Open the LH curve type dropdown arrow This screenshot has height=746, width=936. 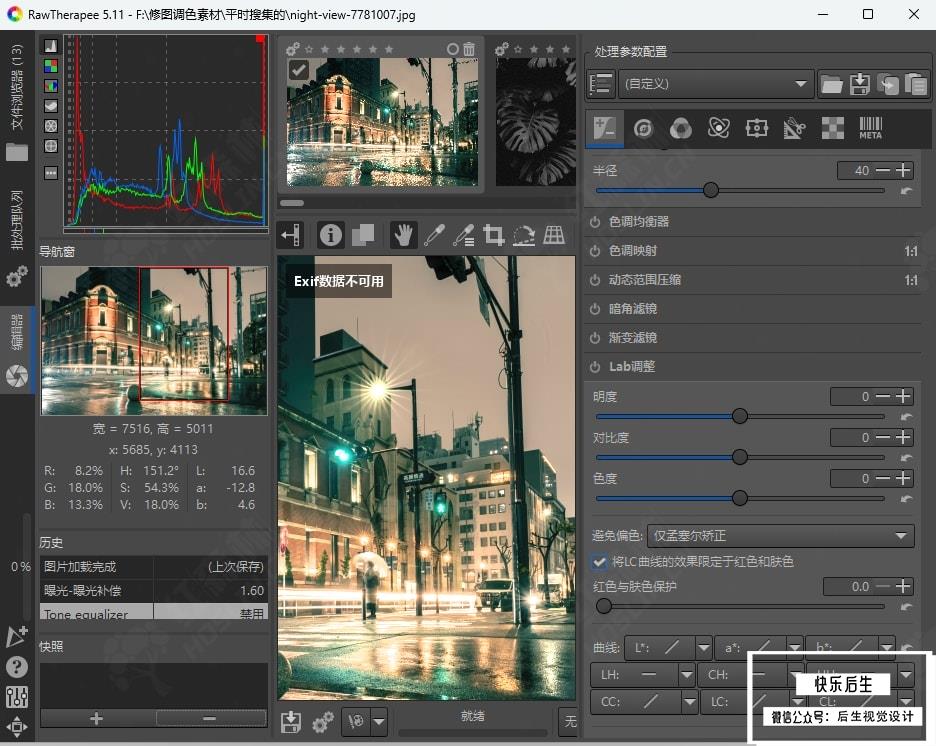686,675
